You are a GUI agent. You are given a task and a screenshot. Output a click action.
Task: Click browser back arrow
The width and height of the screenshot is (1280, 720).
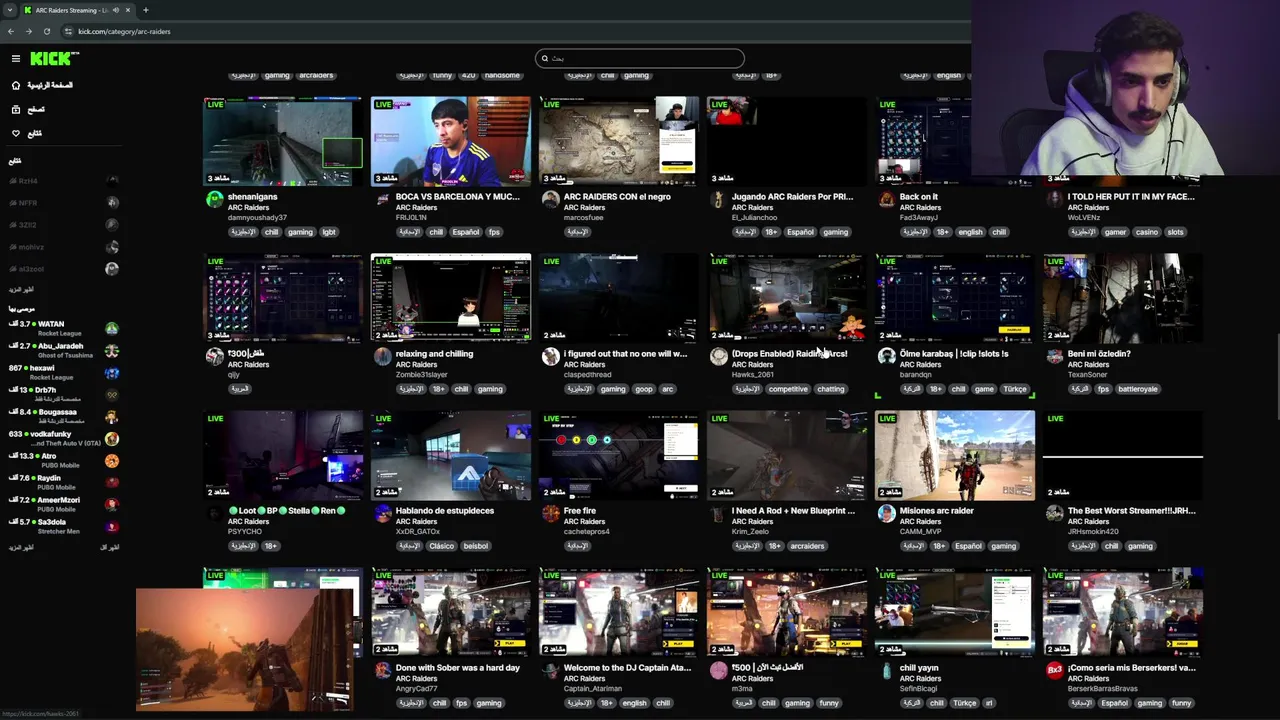11,31
